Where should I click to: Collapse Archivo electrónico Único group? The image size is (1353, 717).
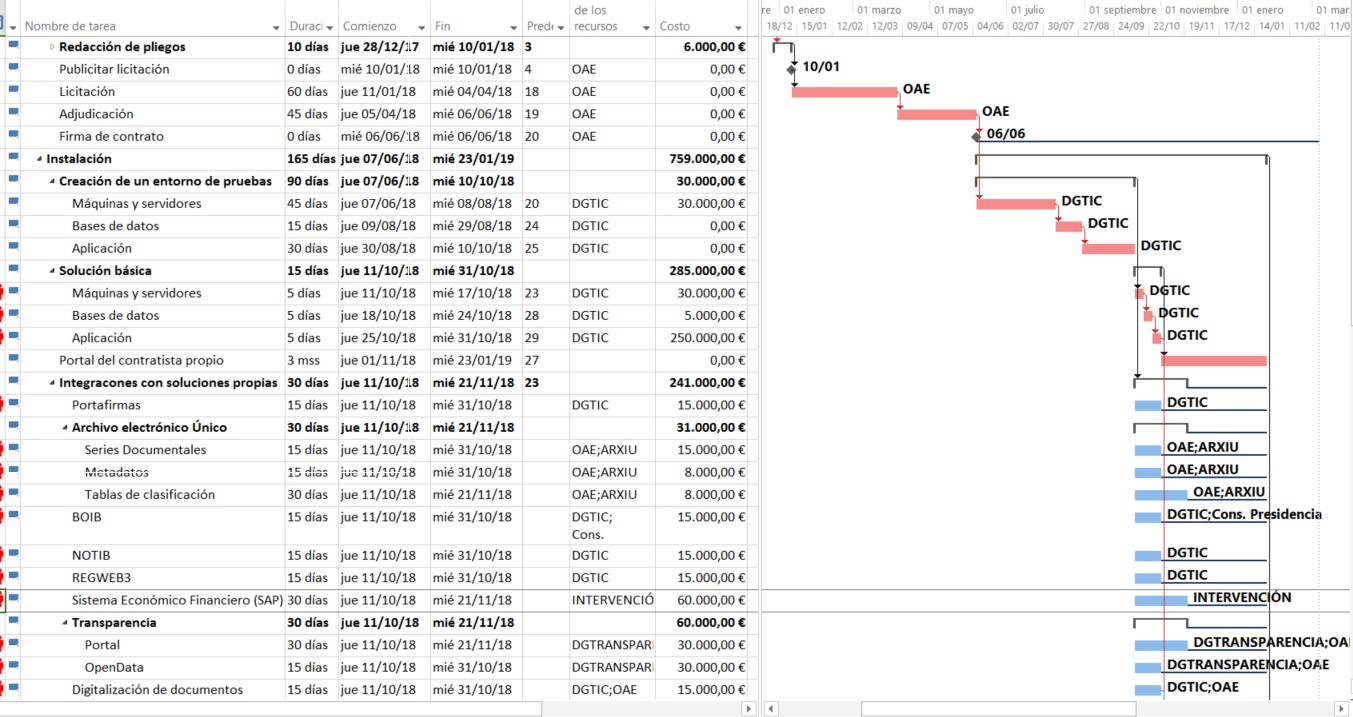click(65, 428)
